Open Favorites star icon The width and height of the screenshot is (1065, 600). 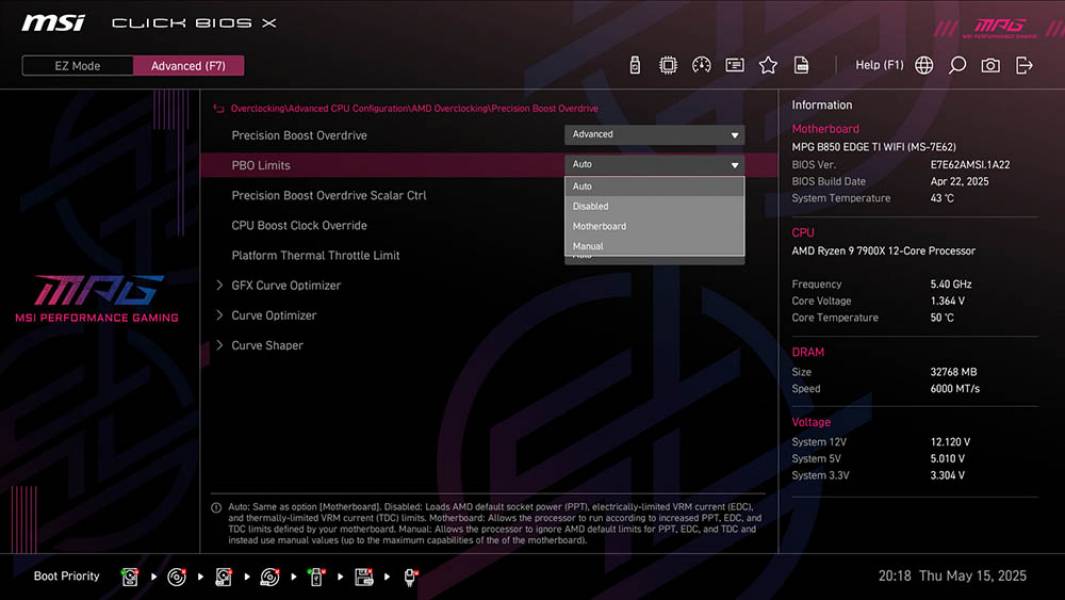pos(768,65)
